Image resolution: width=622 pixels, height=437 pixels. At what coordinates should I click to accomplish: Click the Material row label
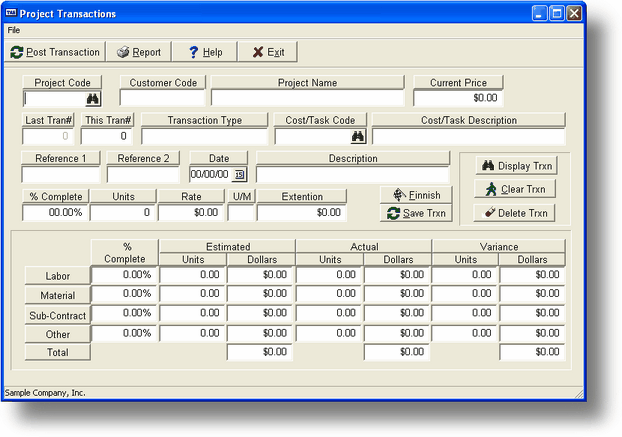[58, 295]
